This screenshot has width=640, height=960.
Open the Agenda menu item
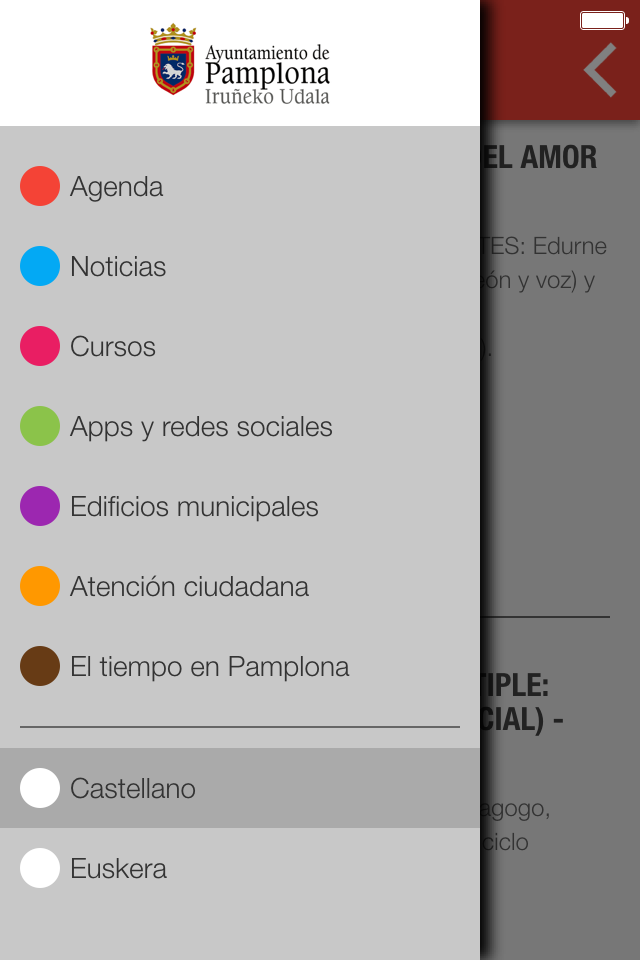116,187
